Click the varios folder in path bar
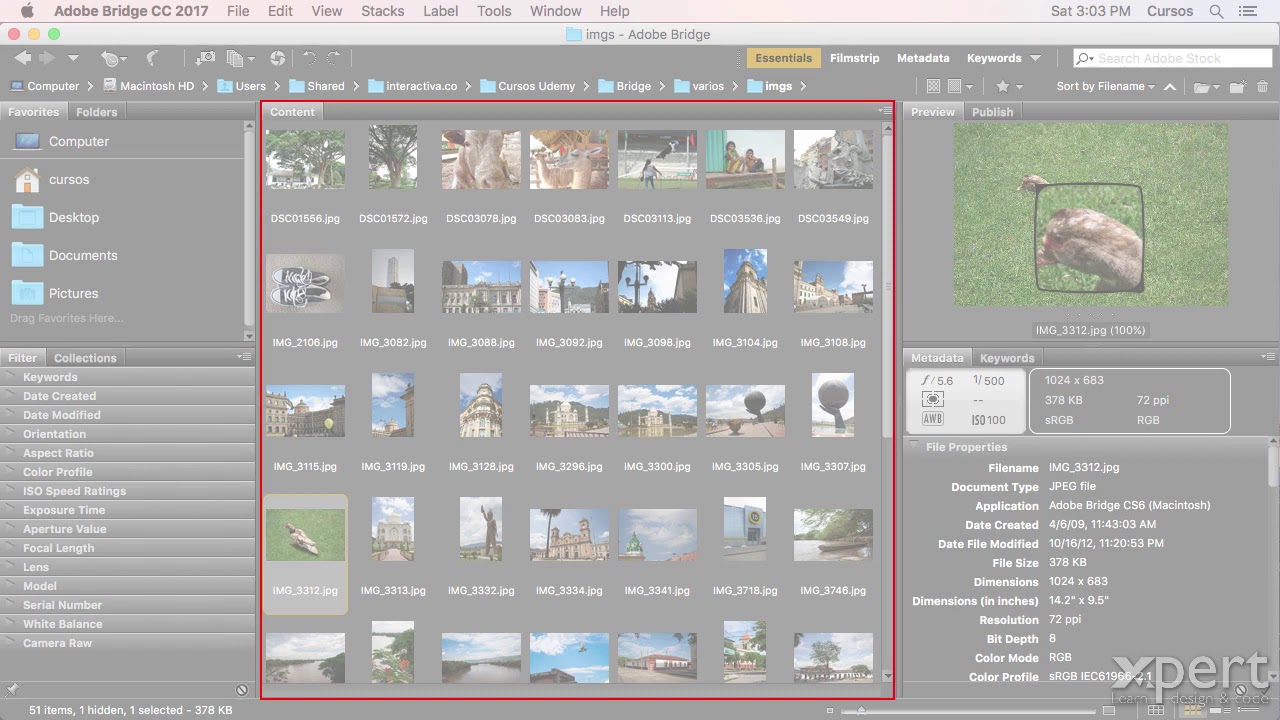The width and height of the screenshot is (1280, 720). click(699, 86)
